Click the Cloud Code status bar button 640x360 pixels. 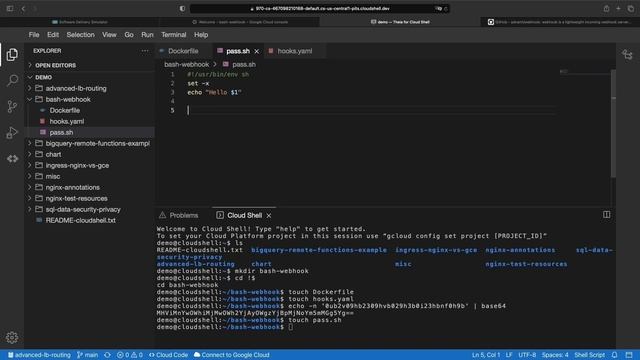168,355
